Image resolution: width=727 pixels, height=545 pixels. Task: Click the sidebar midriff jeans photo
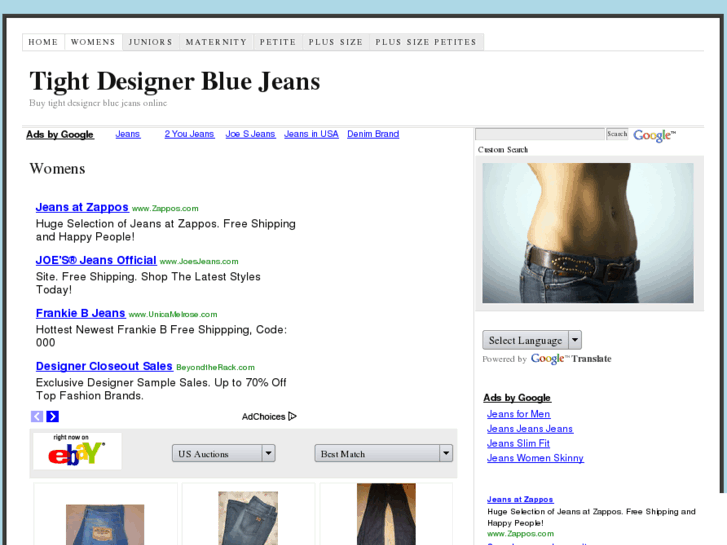pos(588,233)
